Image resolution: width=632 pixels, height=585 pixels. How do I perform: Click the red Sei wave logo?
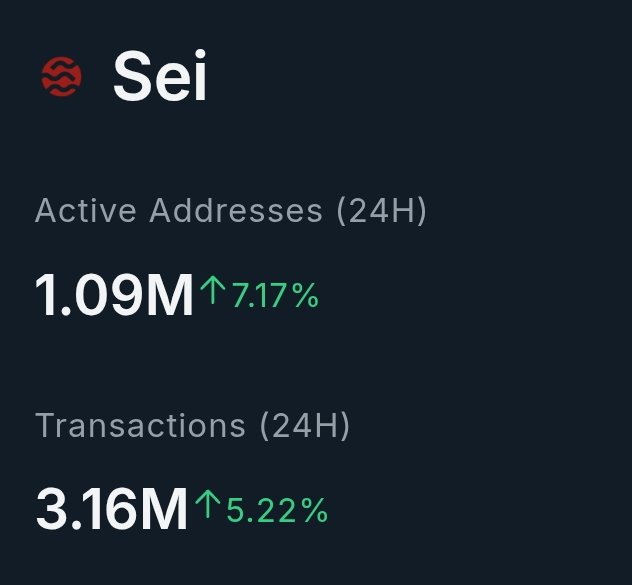62,77
